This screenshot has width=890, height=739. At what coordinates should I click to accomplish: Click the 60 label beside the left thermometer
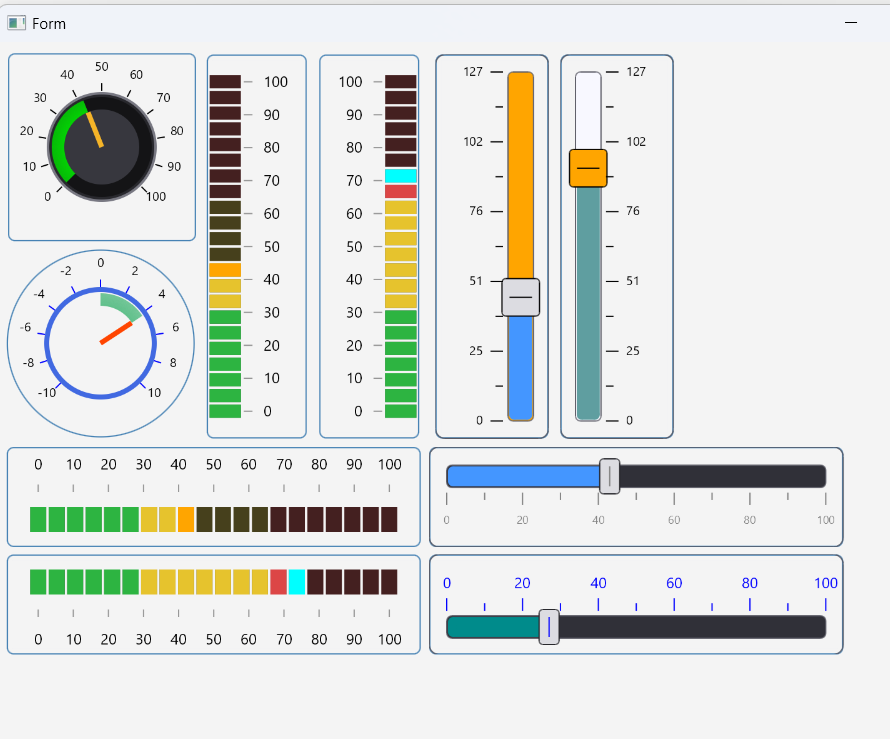[271, 213]
